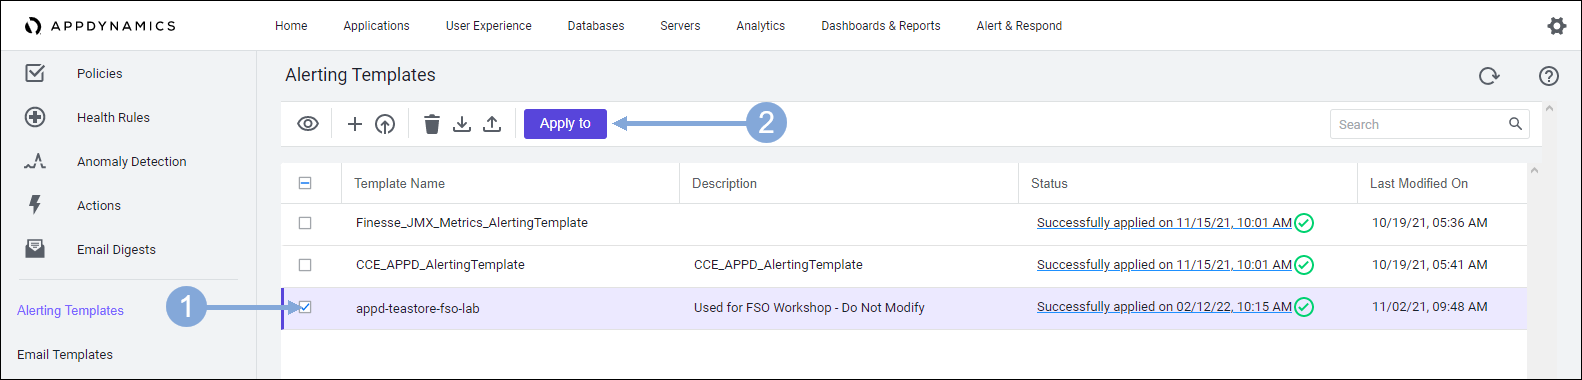Go to Health Rules in sidebar
Viewport: 1582px width, 380px height.
coord(113,118)
